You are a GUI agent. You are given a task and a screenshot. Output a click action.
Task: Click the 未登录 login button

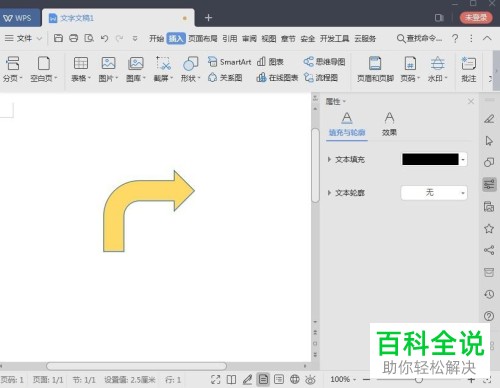tap(476, 17)
